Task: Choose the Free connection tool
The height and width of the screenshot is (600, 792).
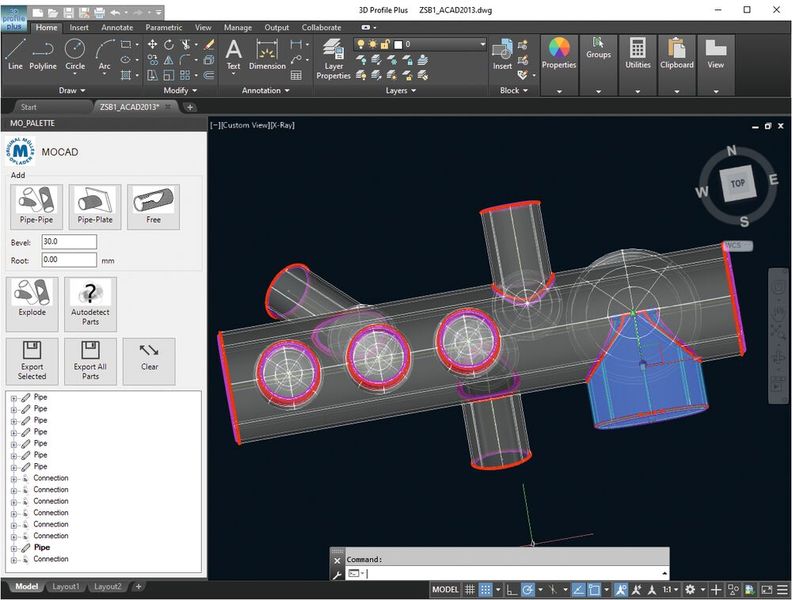Action: [x=153, y=207]
